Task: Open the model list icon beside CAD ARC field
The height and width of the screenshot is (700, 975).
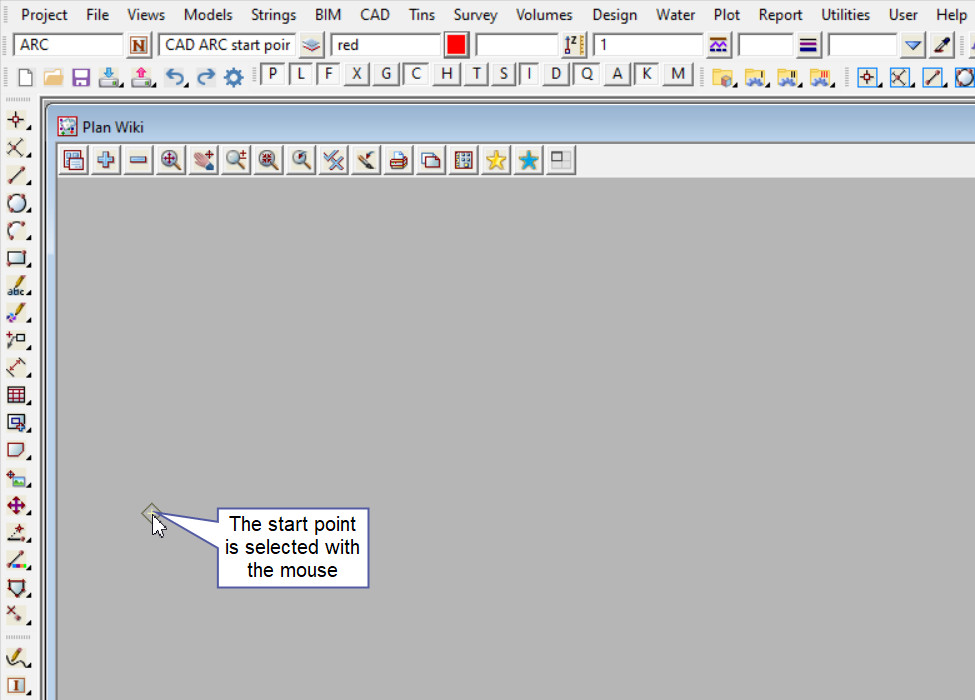Action: [312, 45]
